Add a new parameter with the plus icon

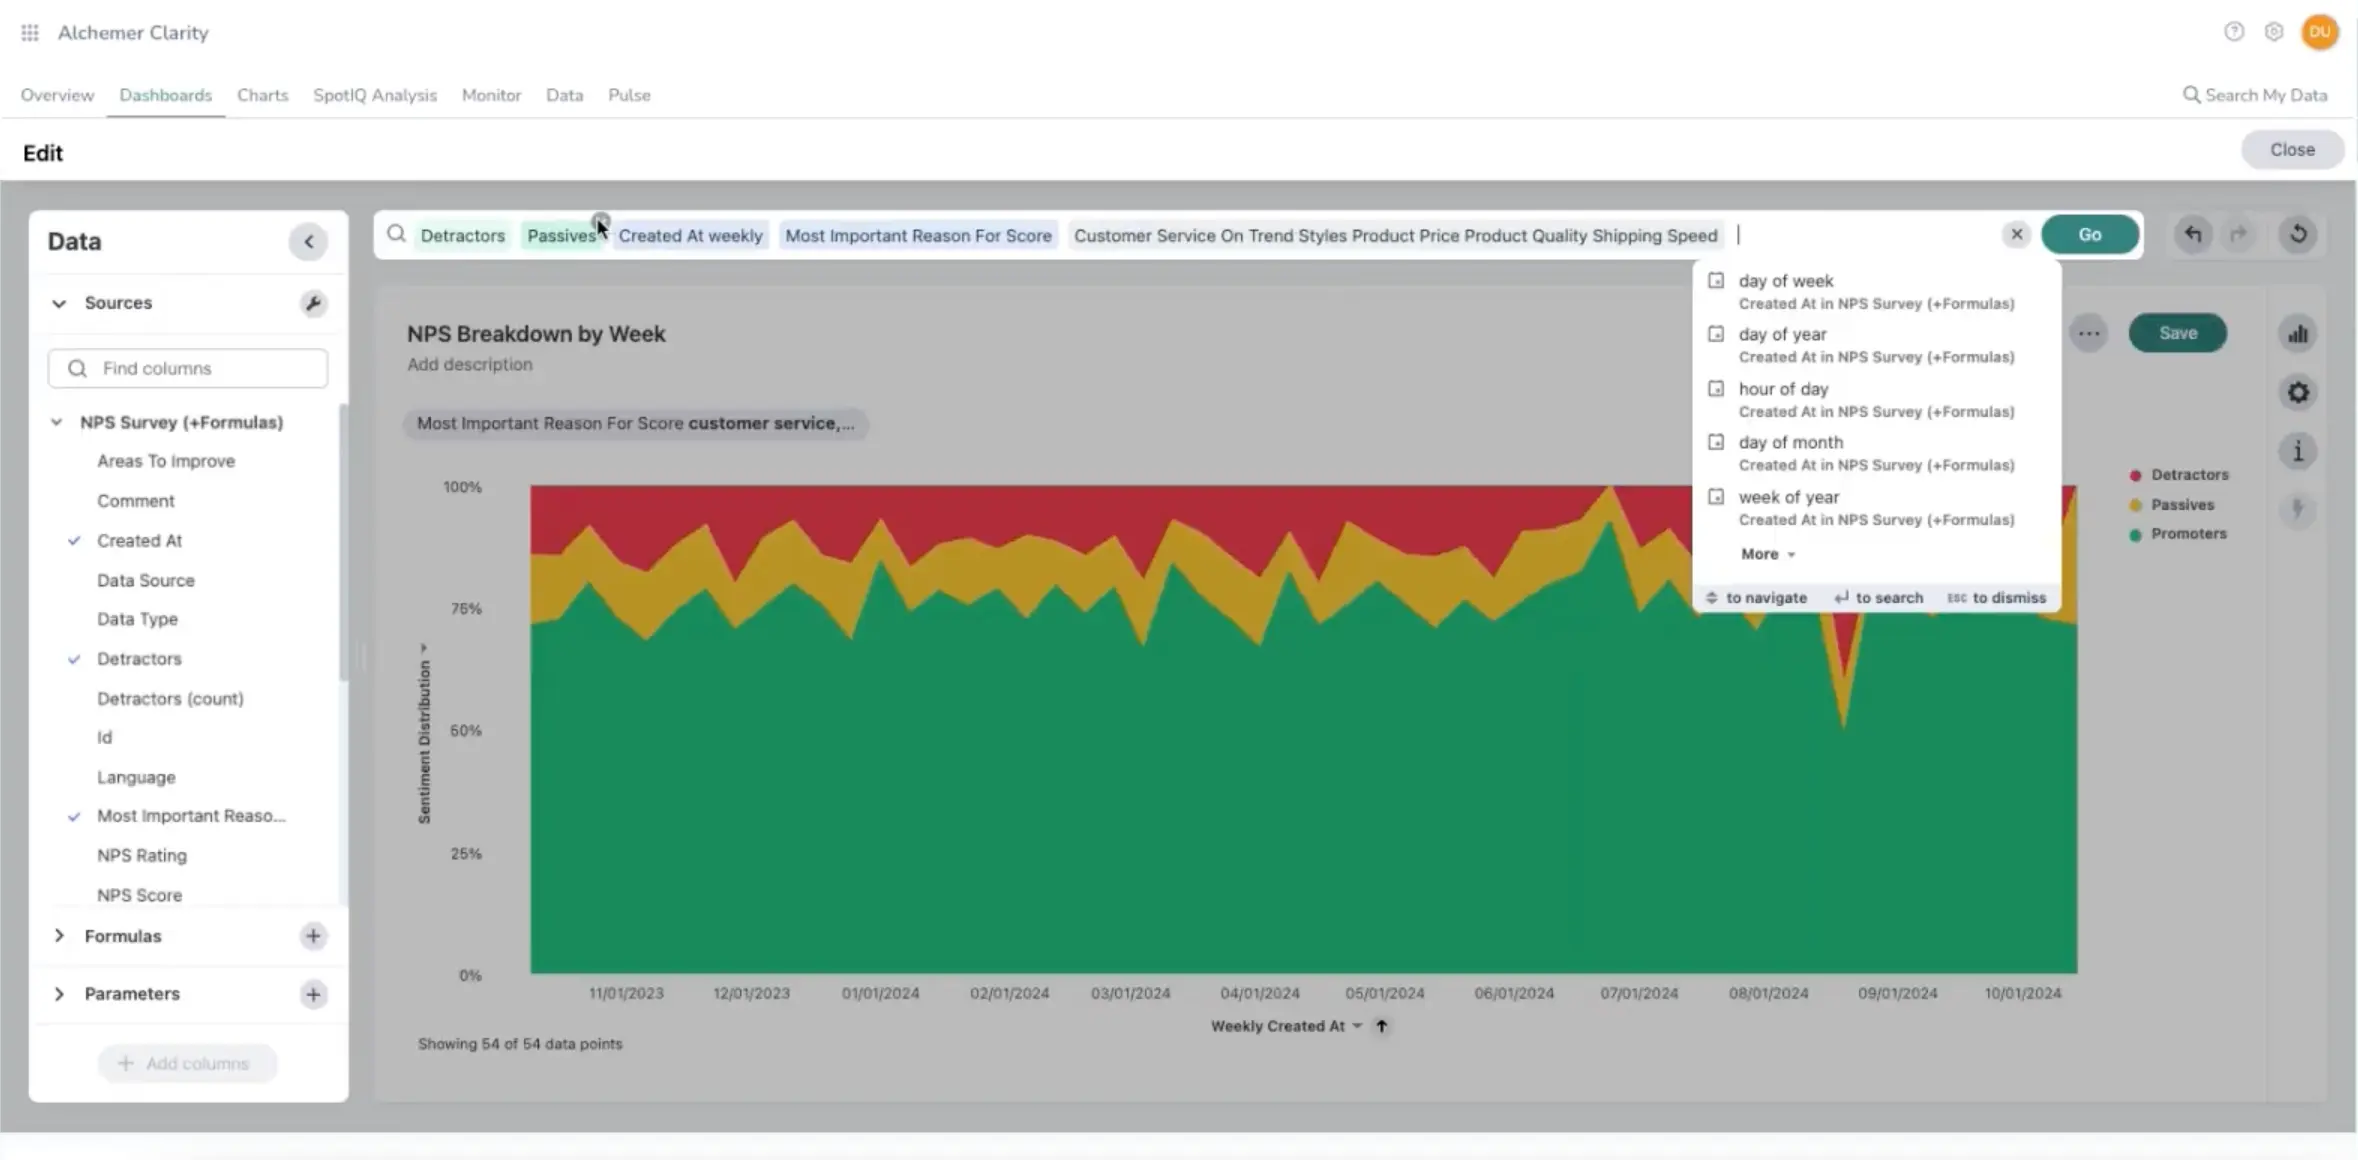point(313,994)
